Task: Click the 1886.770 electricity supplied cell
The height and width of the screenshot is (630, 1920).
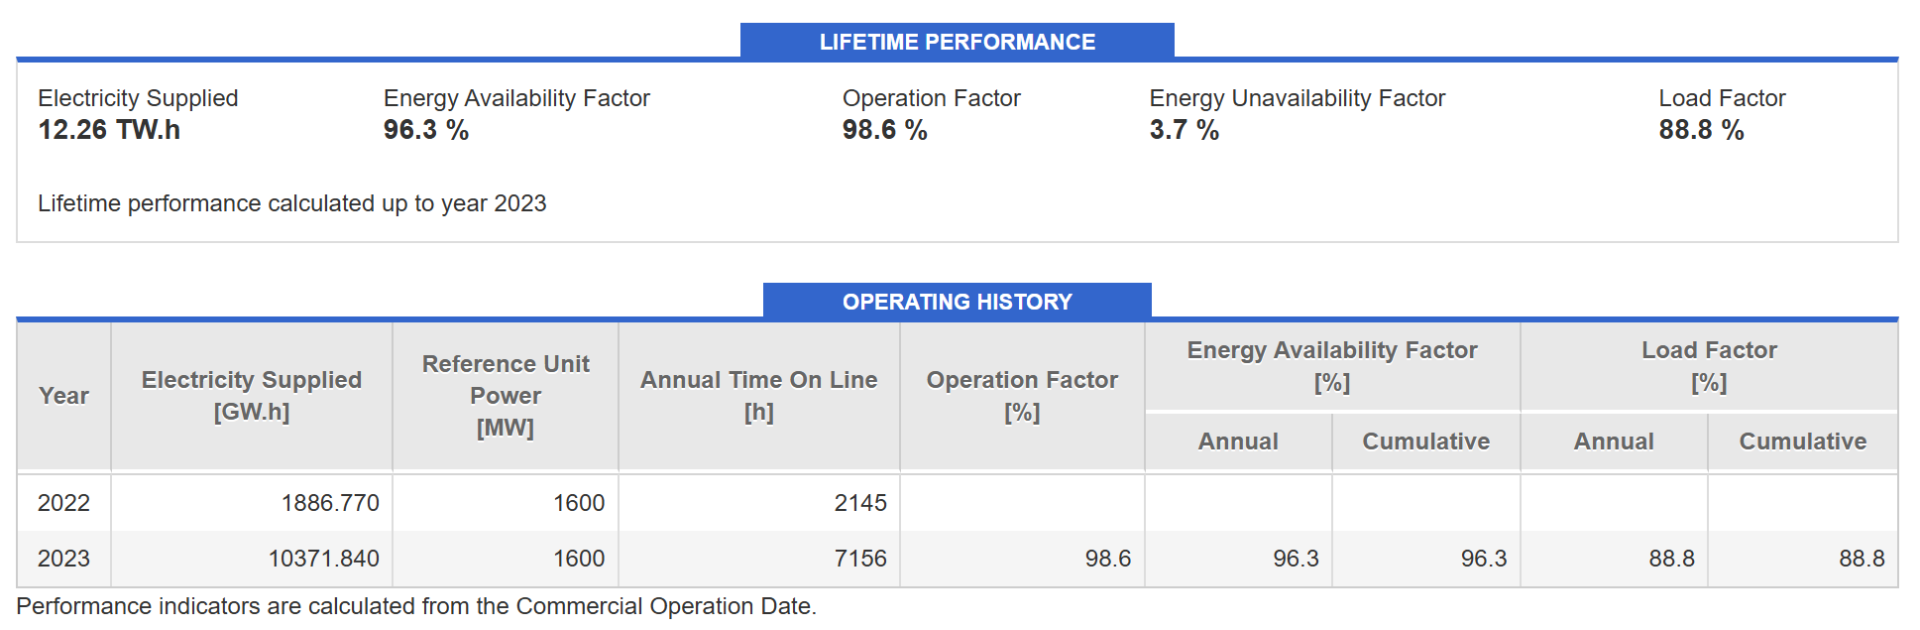Action: click(x=330, y=503)
